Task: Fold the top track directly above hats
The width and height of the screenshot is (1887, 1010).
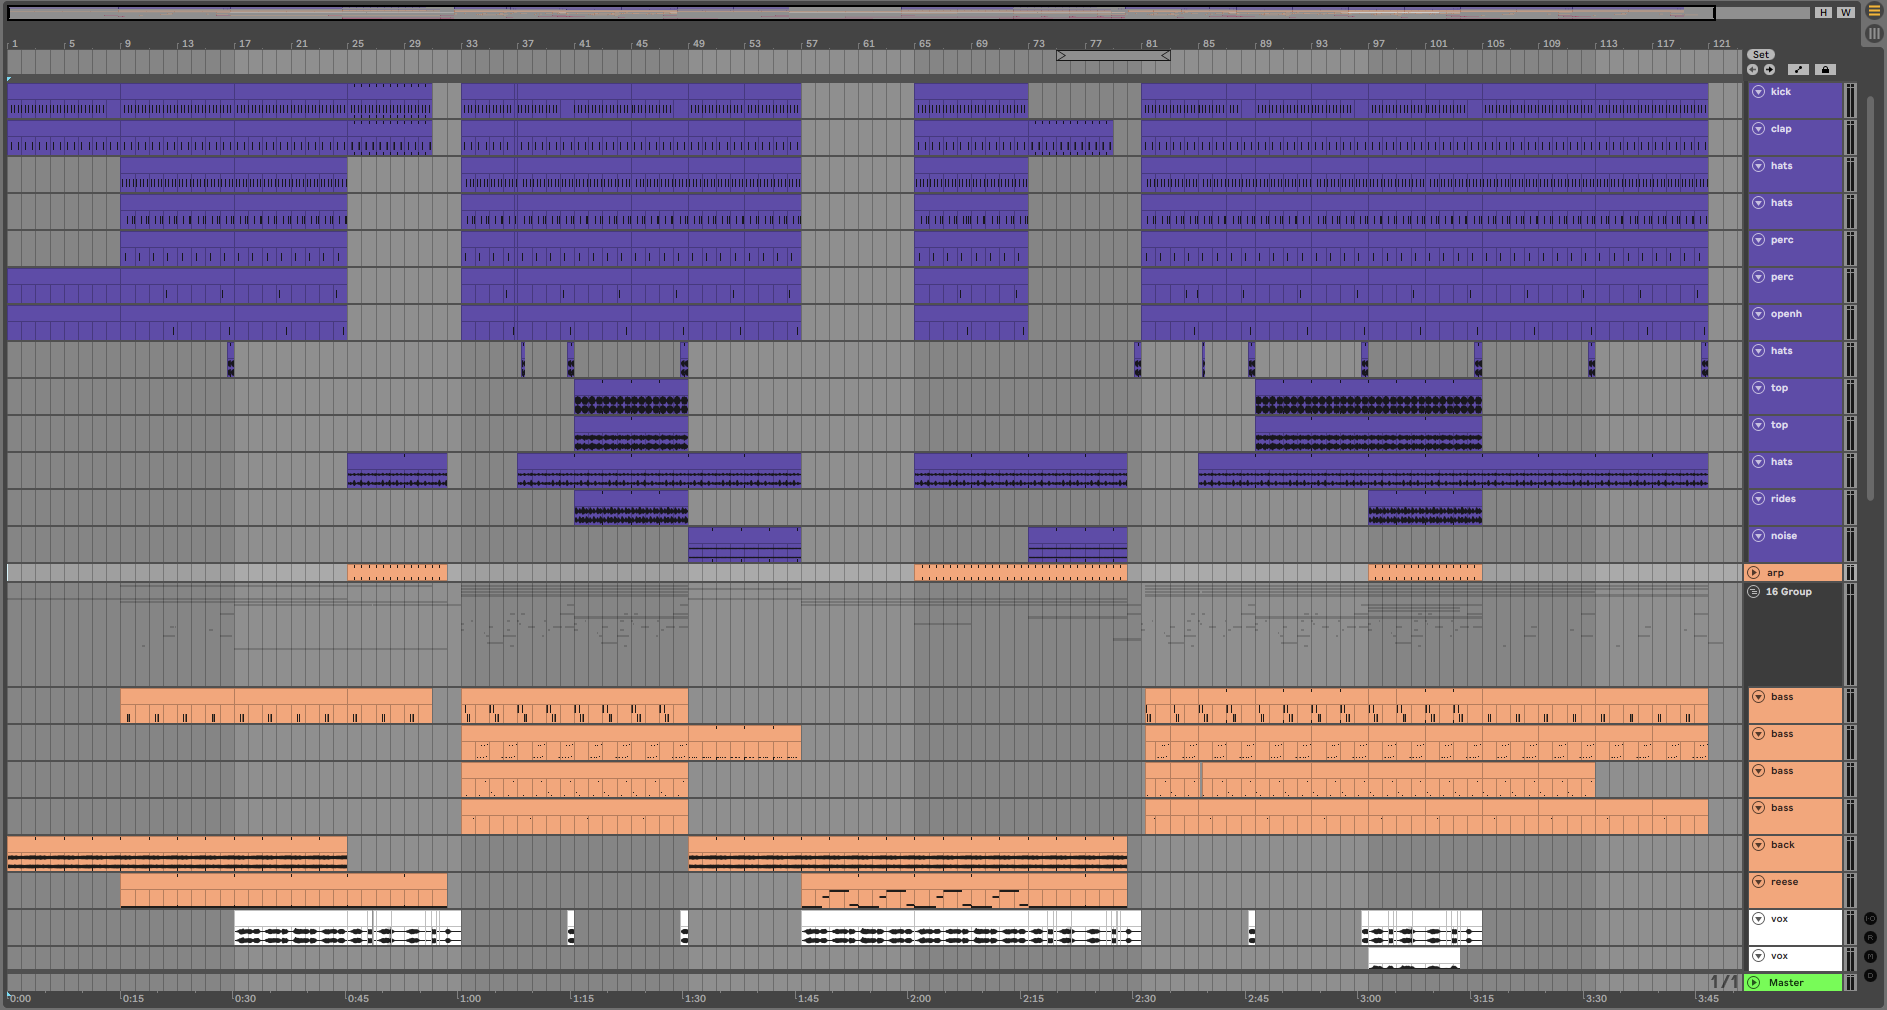Action: click(1758, 425)
